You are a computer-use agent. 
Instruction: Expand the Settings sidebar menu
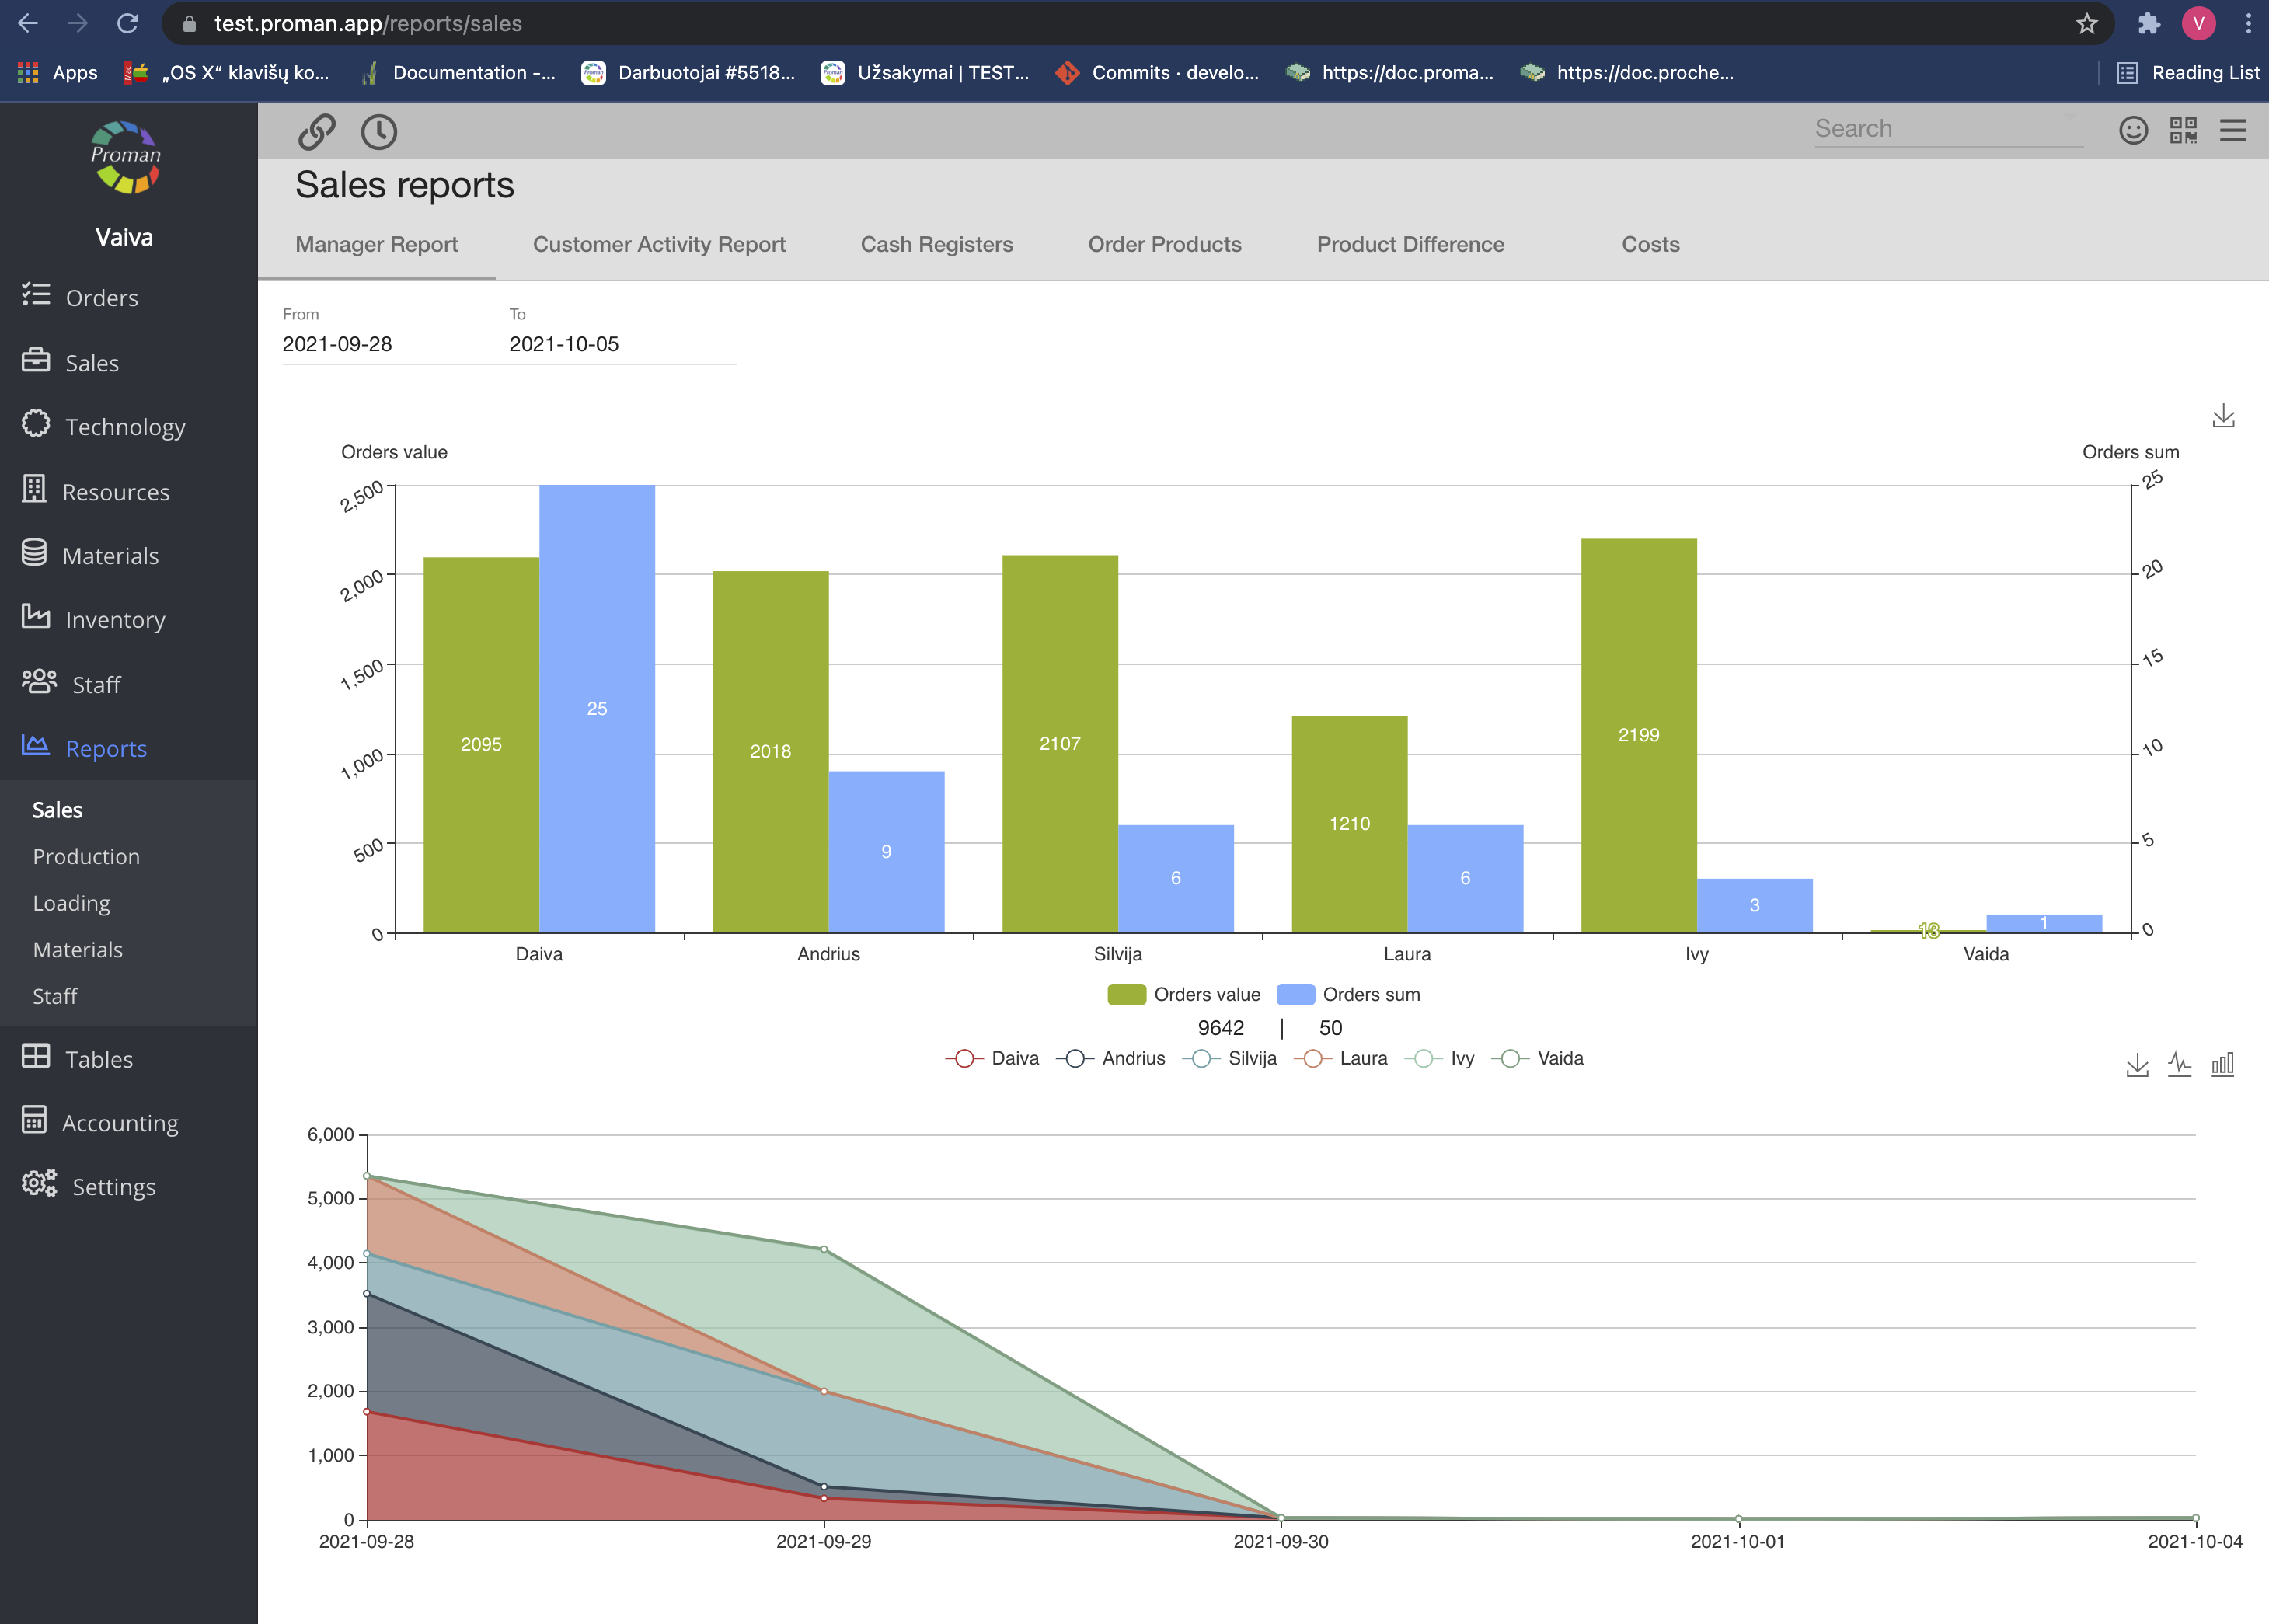tap(113, 1186)
